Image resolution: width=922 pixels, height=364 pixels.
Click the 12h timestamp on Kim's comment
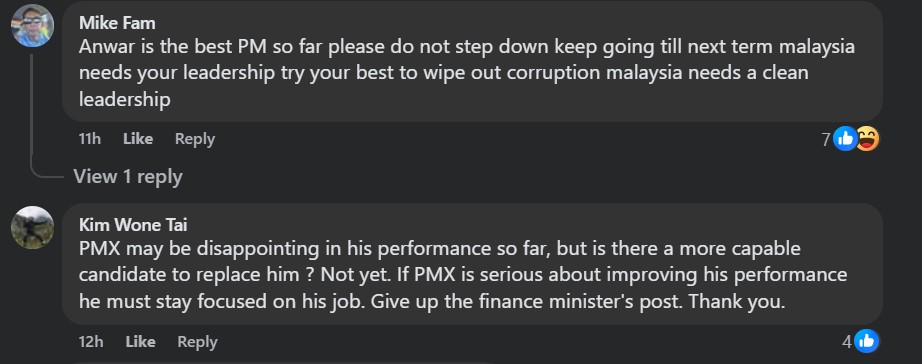point(91,342)
